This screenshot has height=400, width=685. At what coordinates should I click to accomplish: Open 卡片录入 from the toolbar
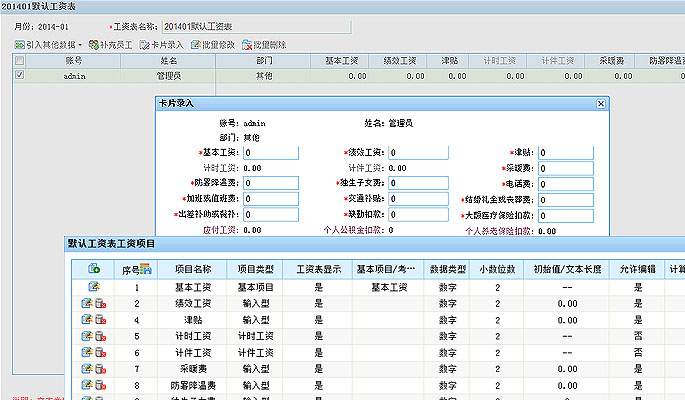click(x=161, y=45)
